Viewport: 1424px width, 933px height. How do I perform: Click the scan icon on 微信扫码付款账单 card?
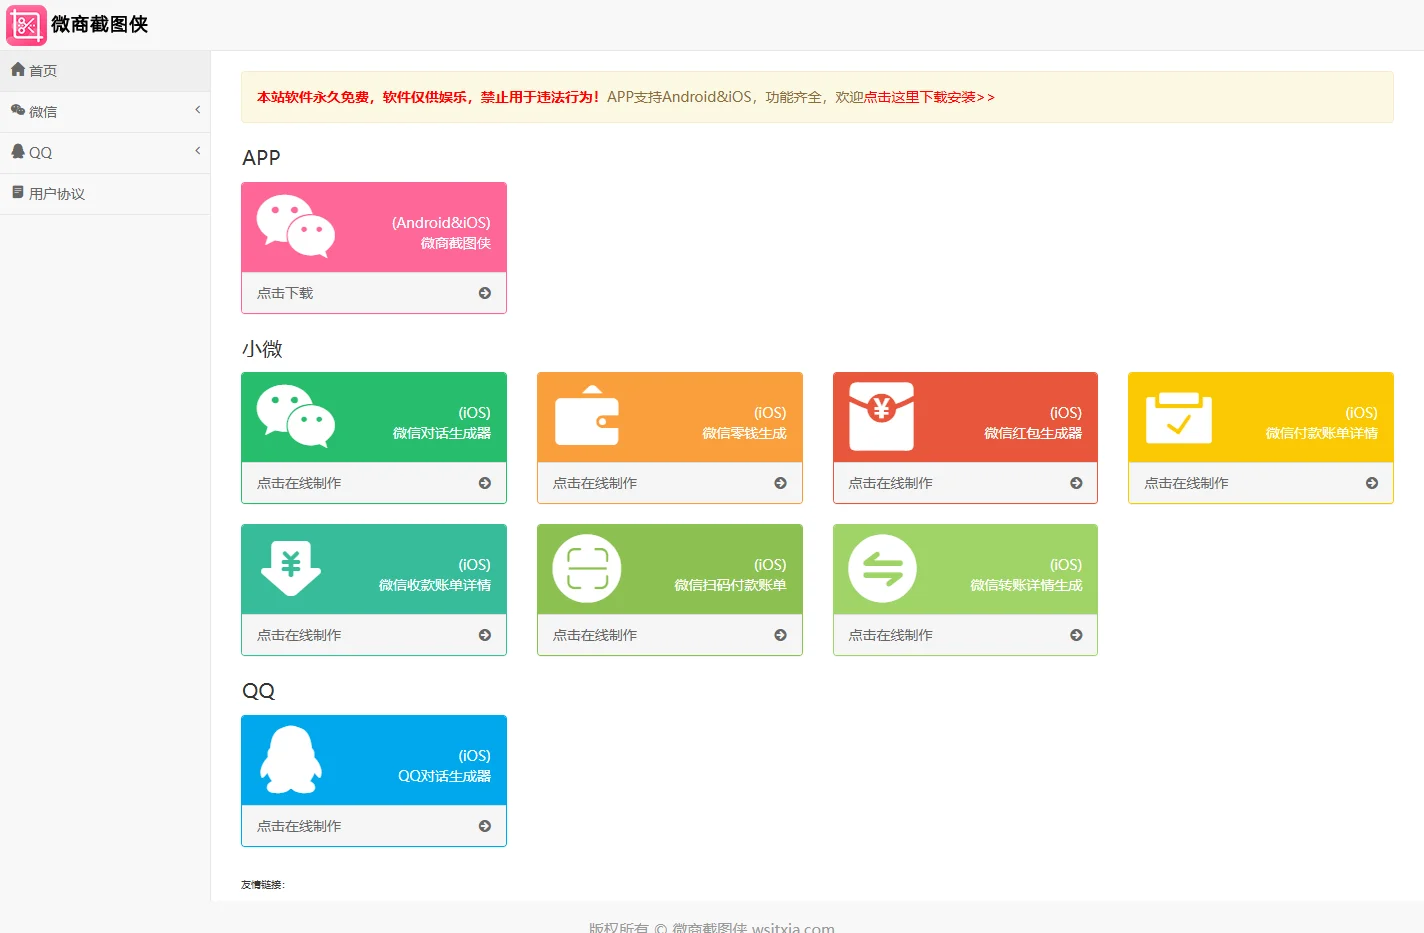pos(587,568)
